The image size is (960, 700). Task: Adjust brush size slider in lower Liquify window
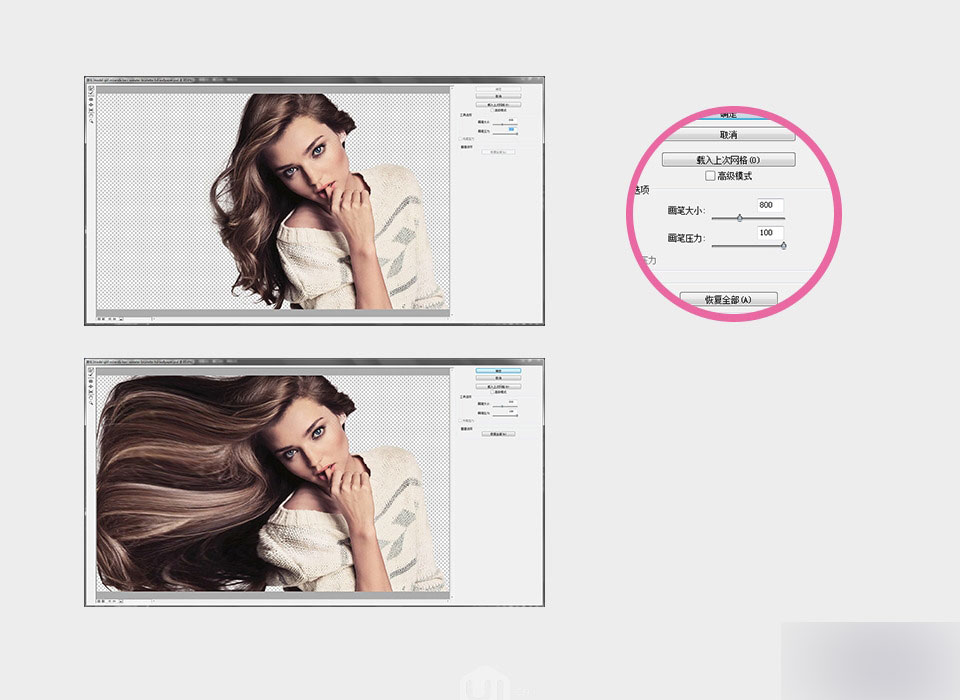point(502,407)
